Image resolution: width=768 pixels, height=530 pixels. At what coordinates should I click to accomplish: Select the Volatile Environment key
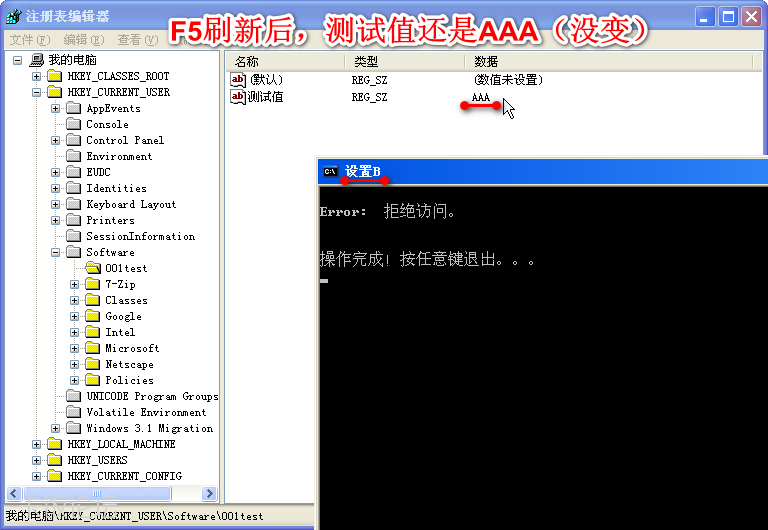click(146, 412)
